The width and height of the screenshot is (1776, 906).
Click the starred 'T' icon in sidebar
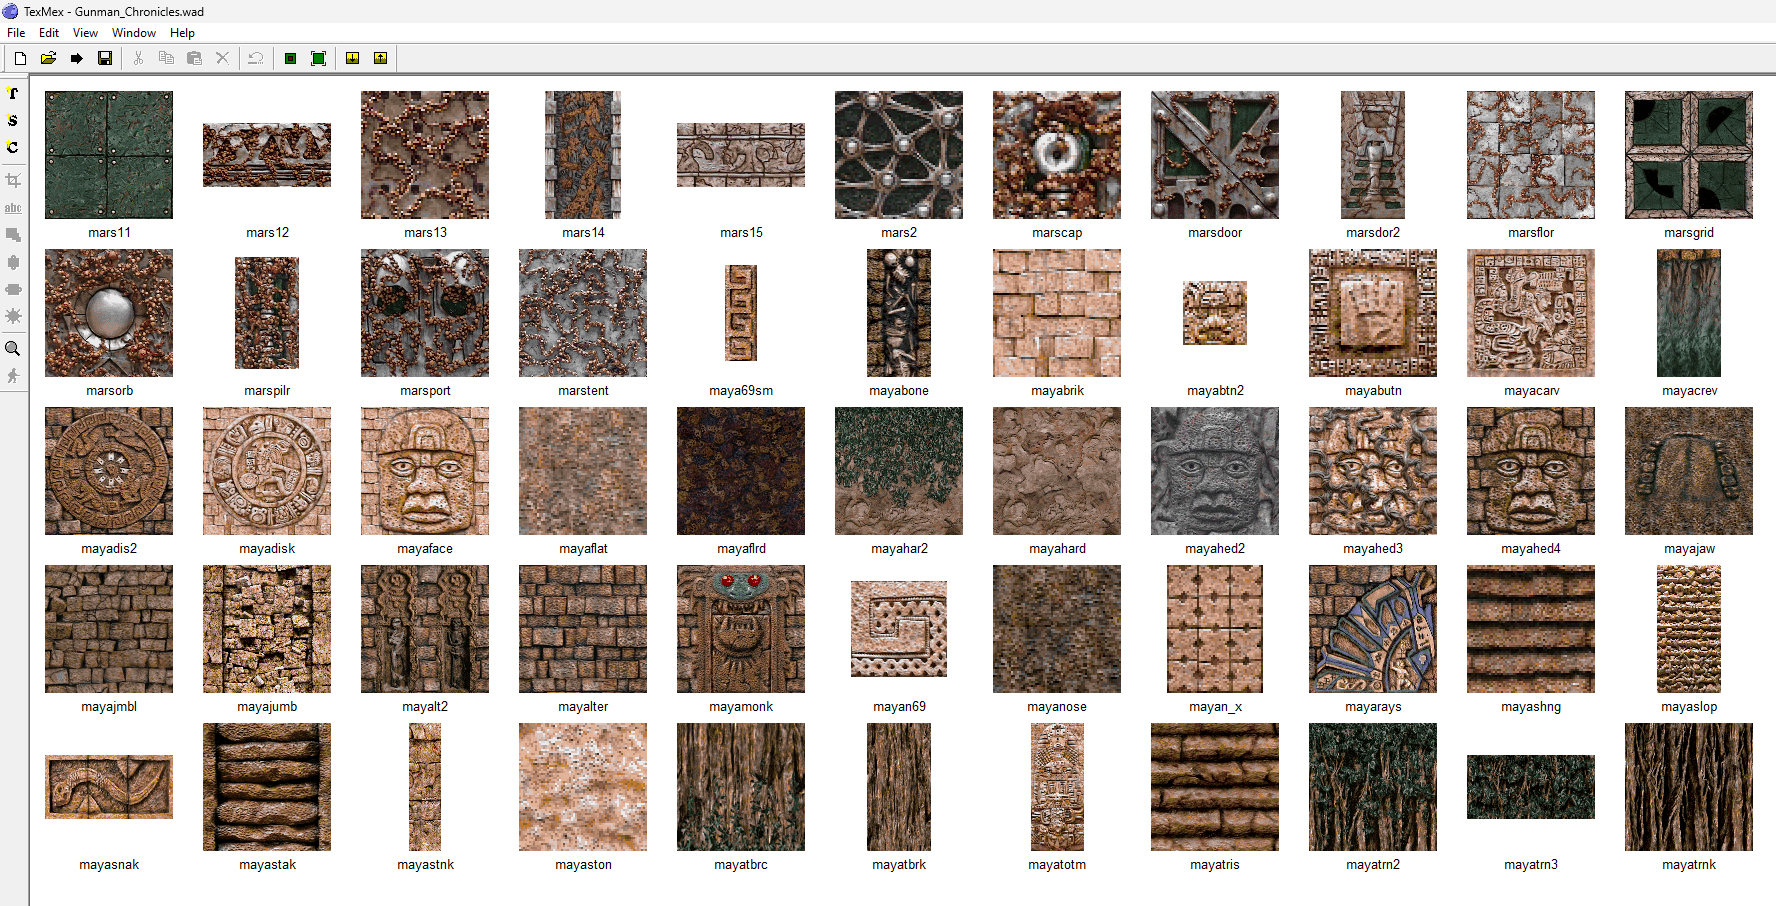tap(13, 93)
